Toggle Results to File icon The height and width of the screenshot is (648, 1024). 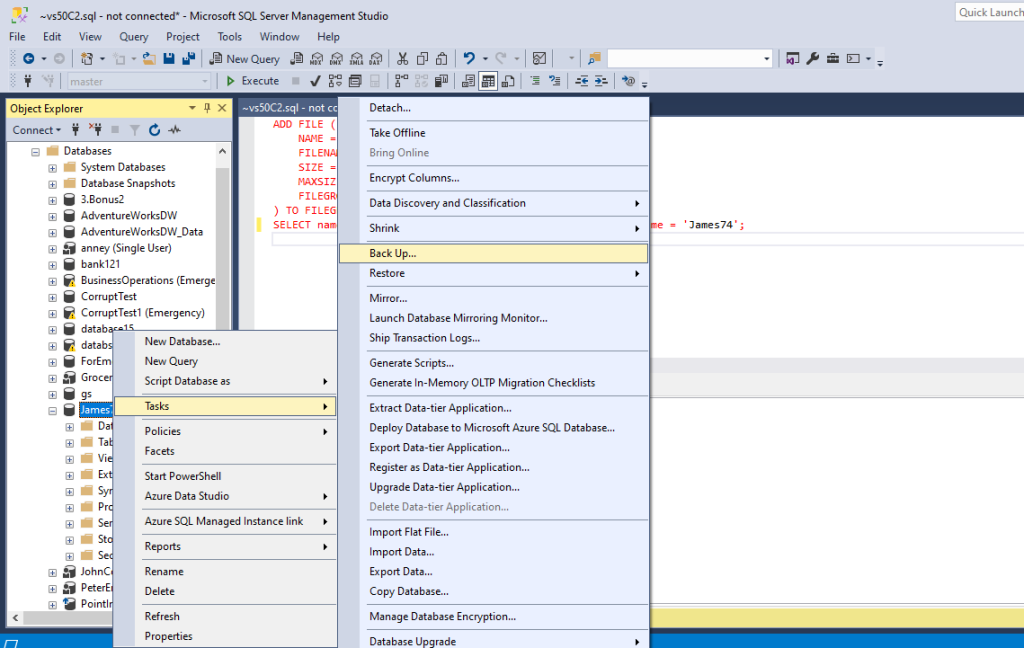click(x=508, y=81)
